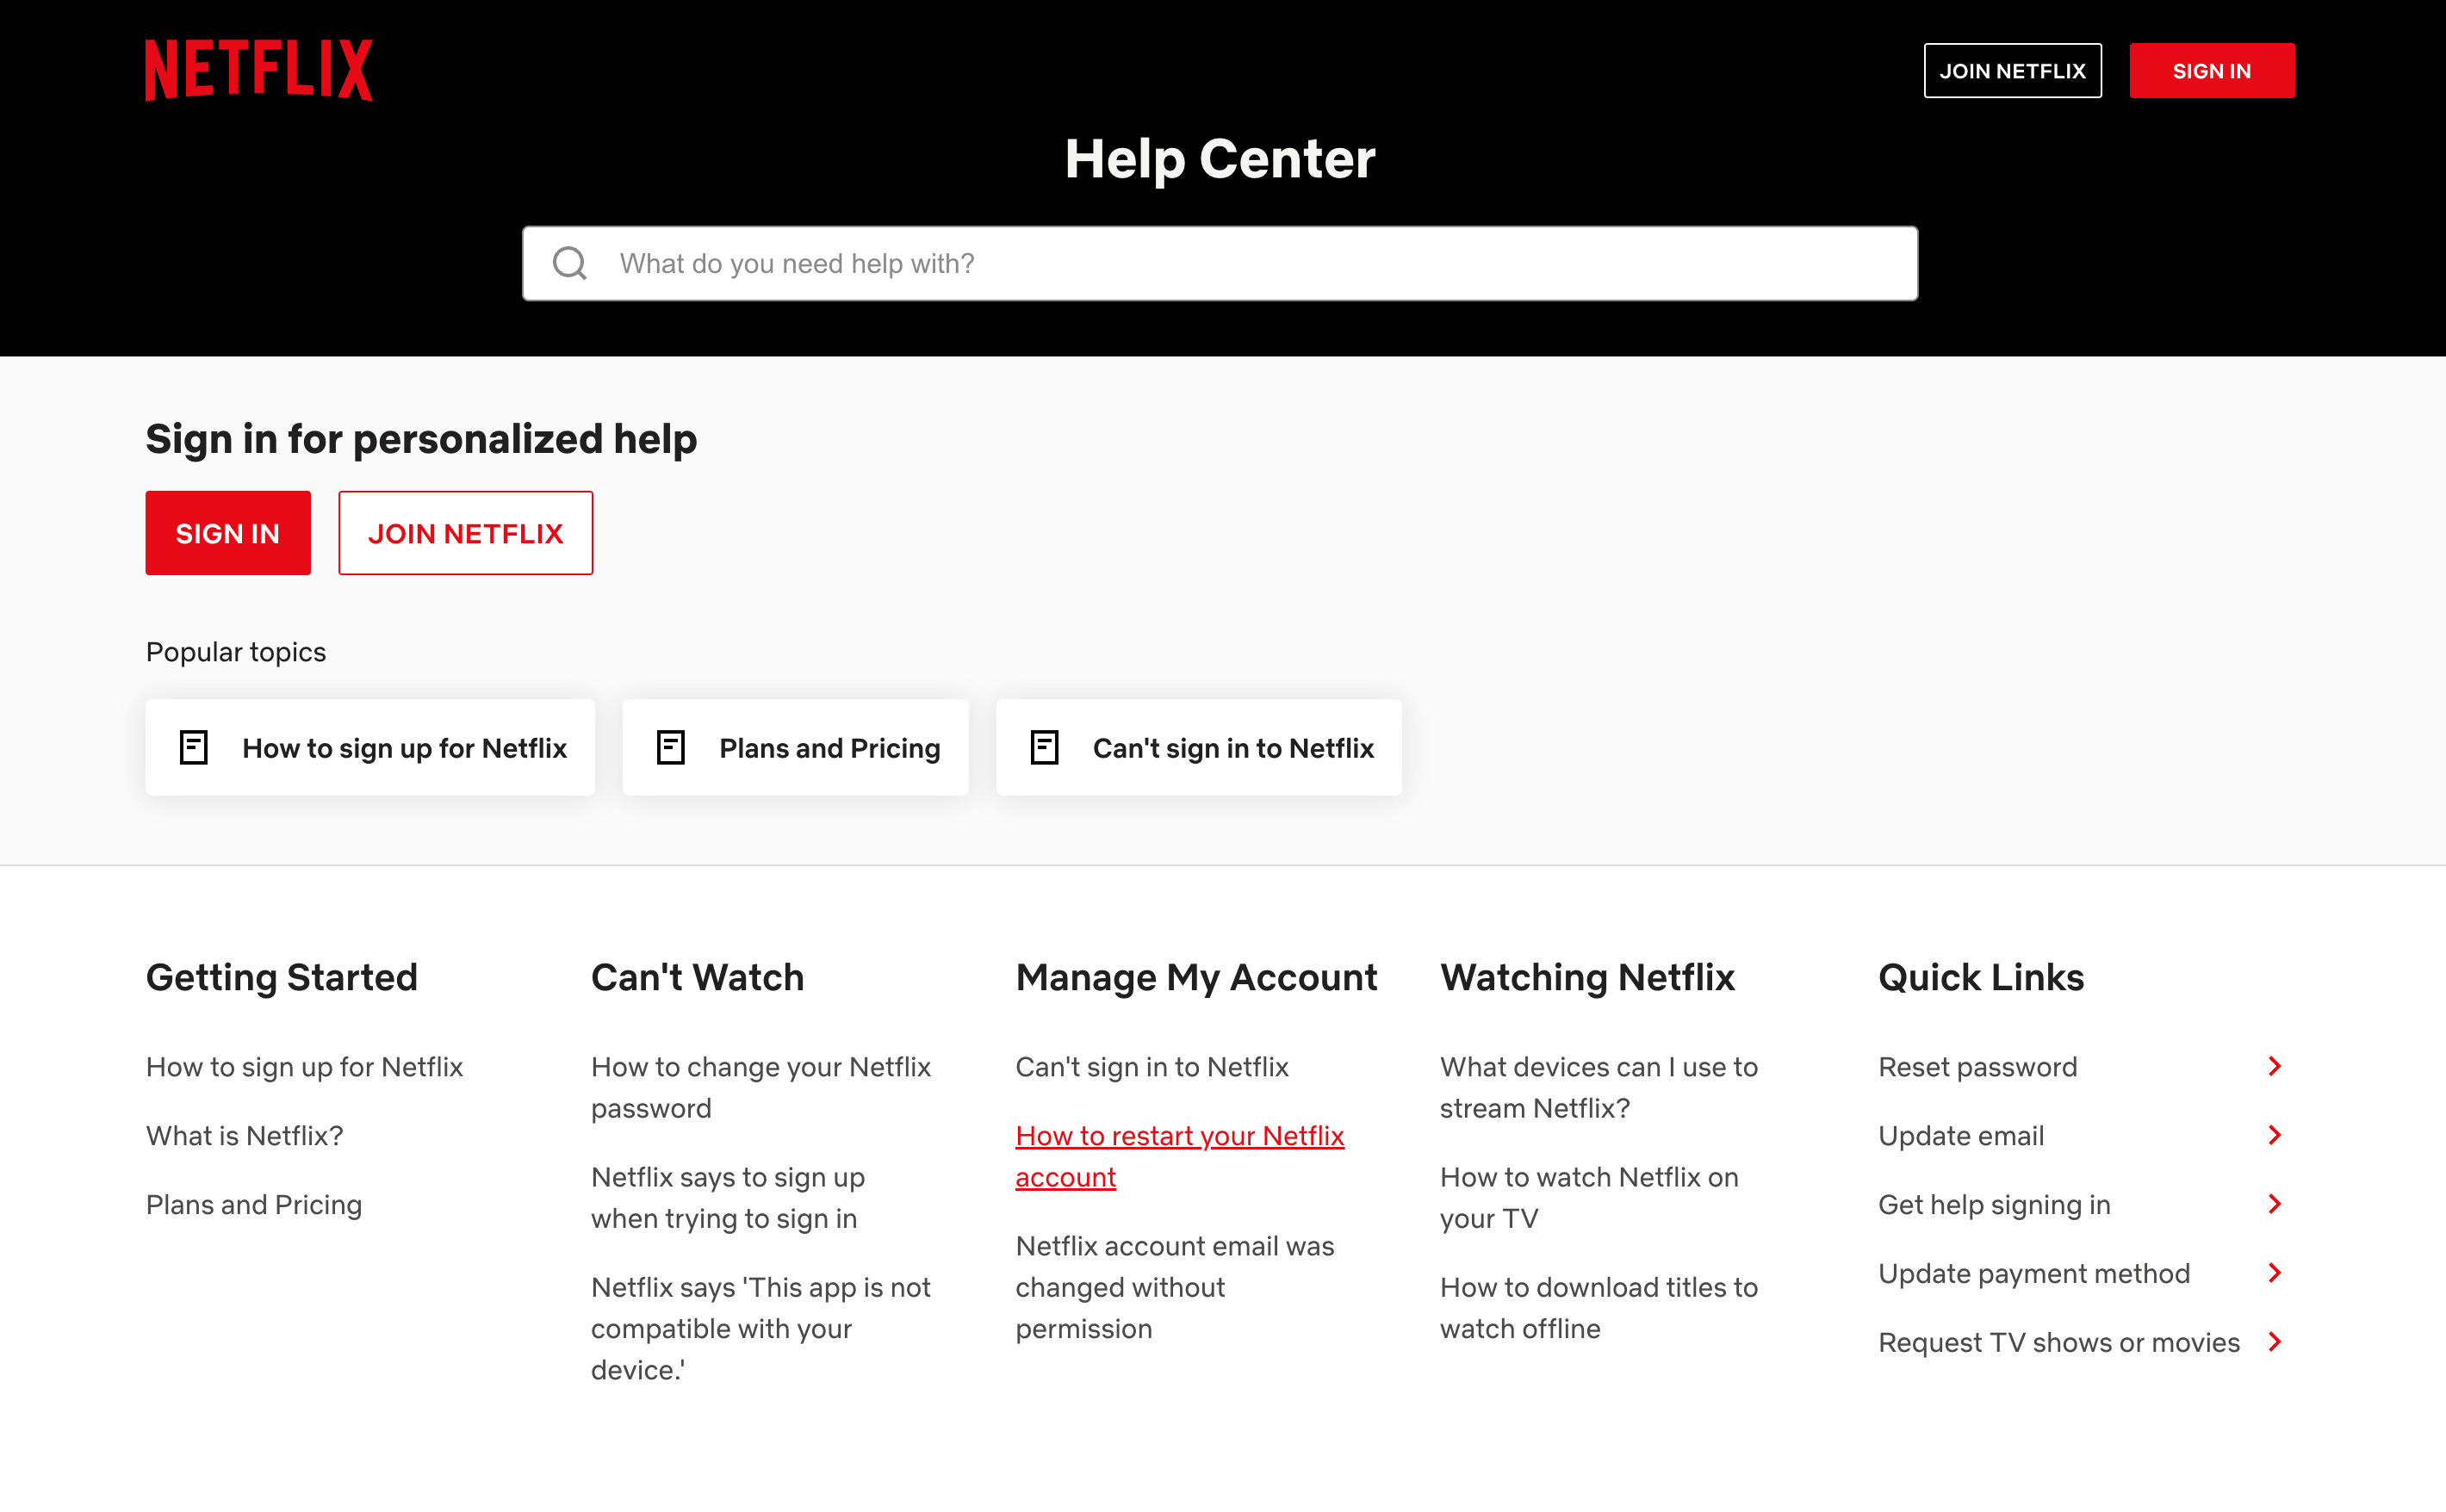Click the Watching Netflix heading
Image resolution: width=2446 pixels, height=1512 pixels.
tap(1587, 977)
